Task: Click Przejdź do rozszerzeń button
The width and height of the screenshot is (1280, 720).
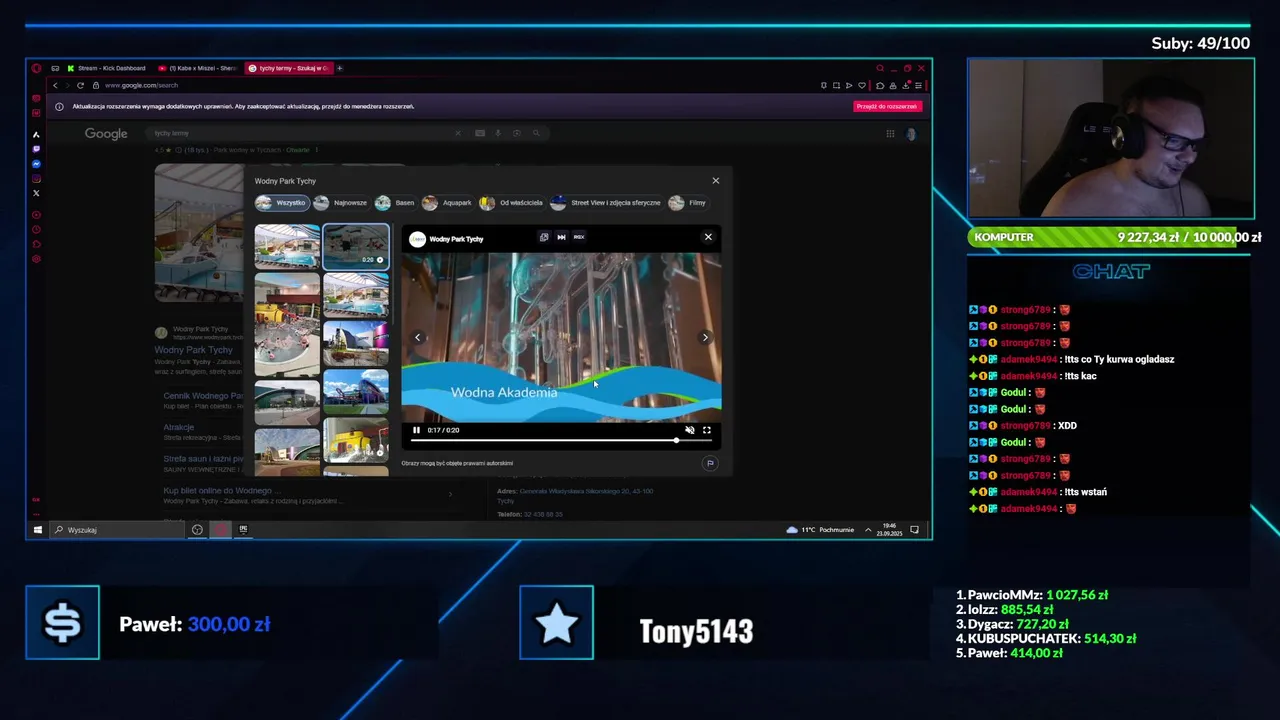Action: pyautogui.click(x=887, y=106)
